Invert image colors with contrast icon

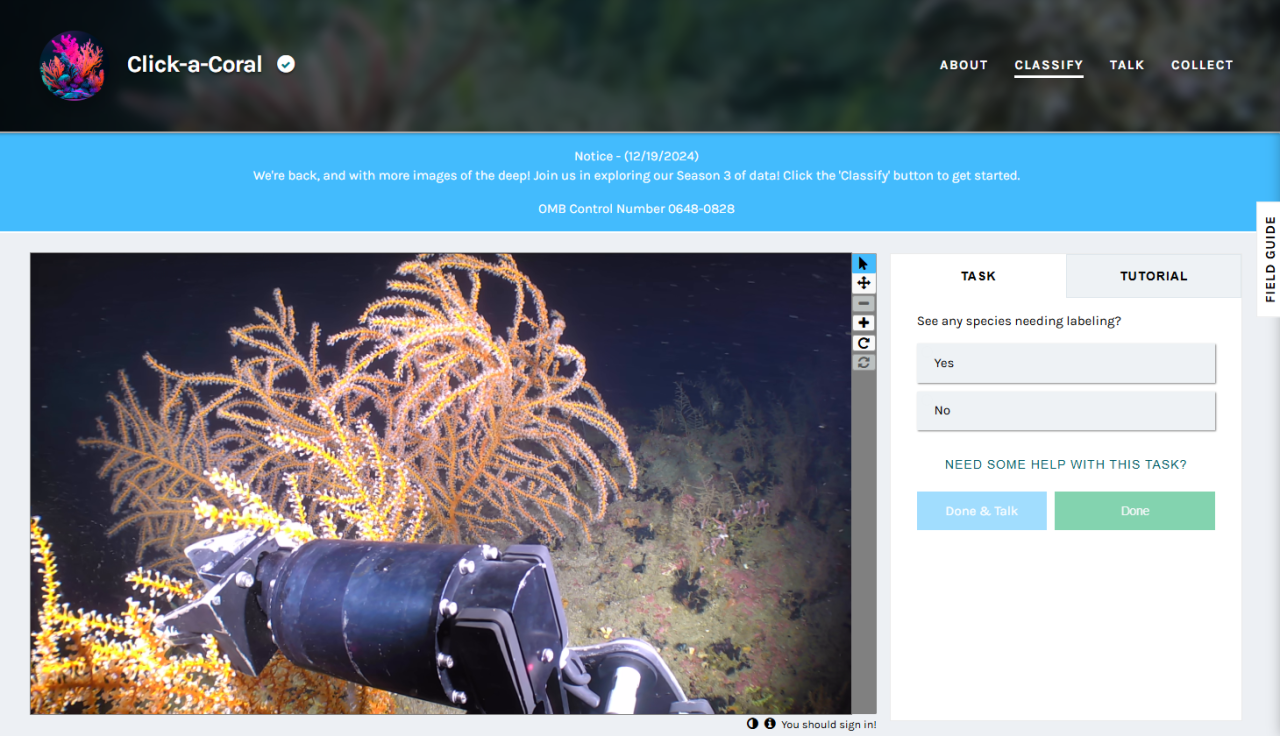(x=752, y=724)
